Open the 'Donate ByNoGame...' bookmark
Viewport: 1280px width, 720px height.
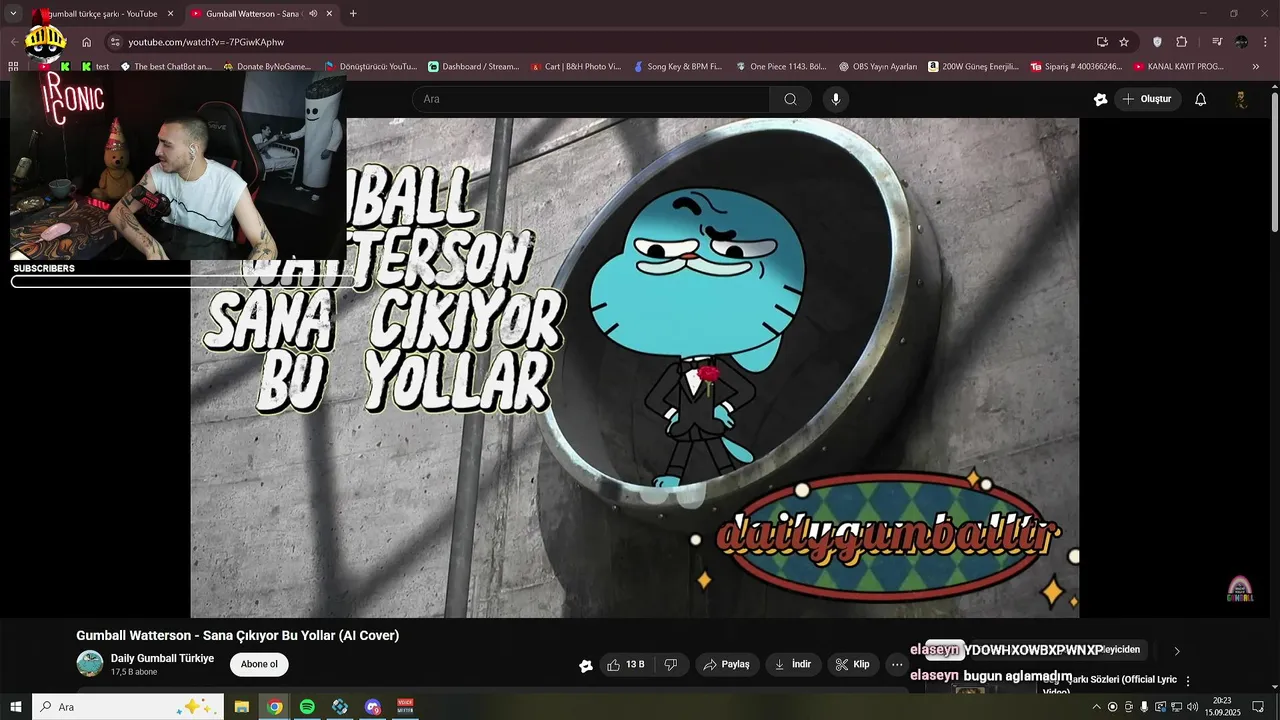pos(267,67)
